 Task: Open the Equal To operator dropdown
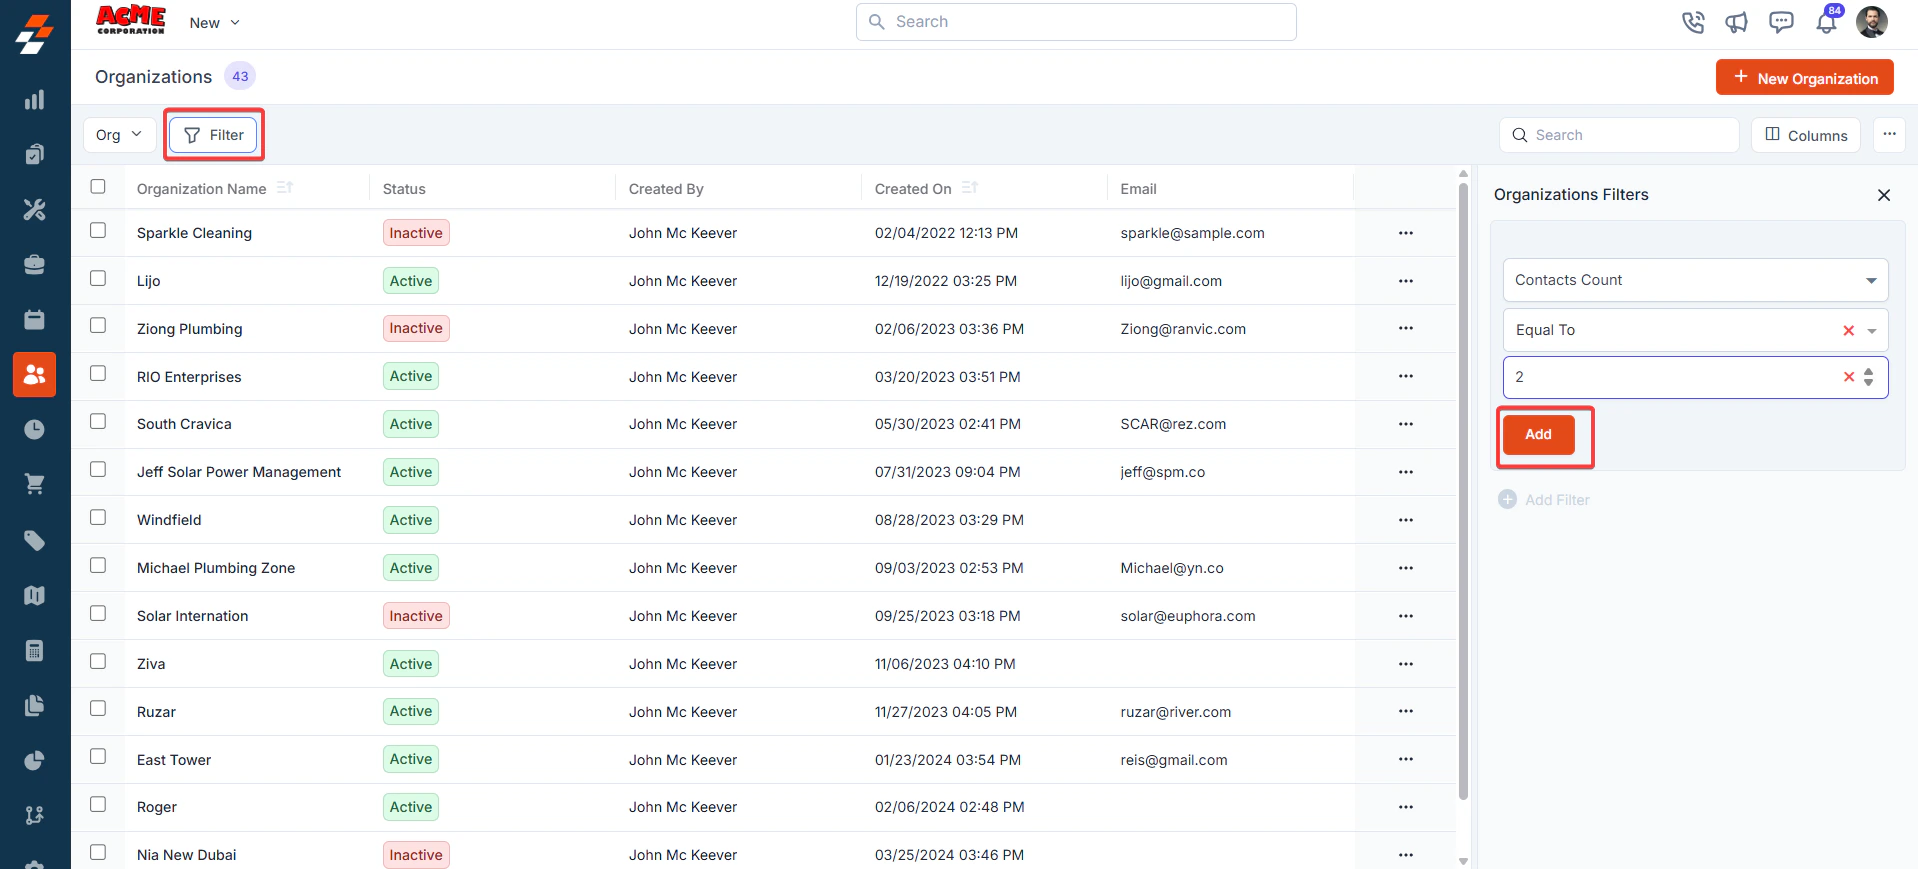point(1695,330)
